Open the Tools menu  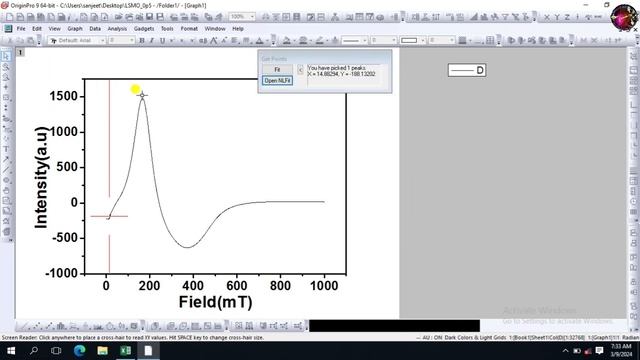pos(167,29)
